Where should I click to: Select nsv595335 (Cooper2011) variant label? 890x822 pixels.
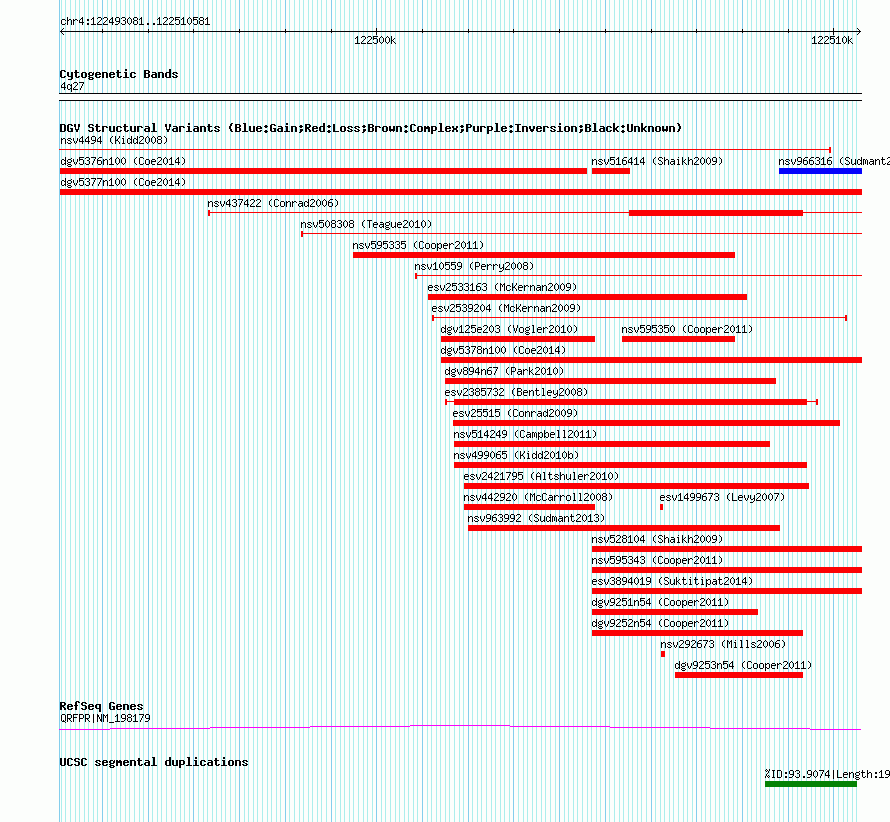pos(418,245)
